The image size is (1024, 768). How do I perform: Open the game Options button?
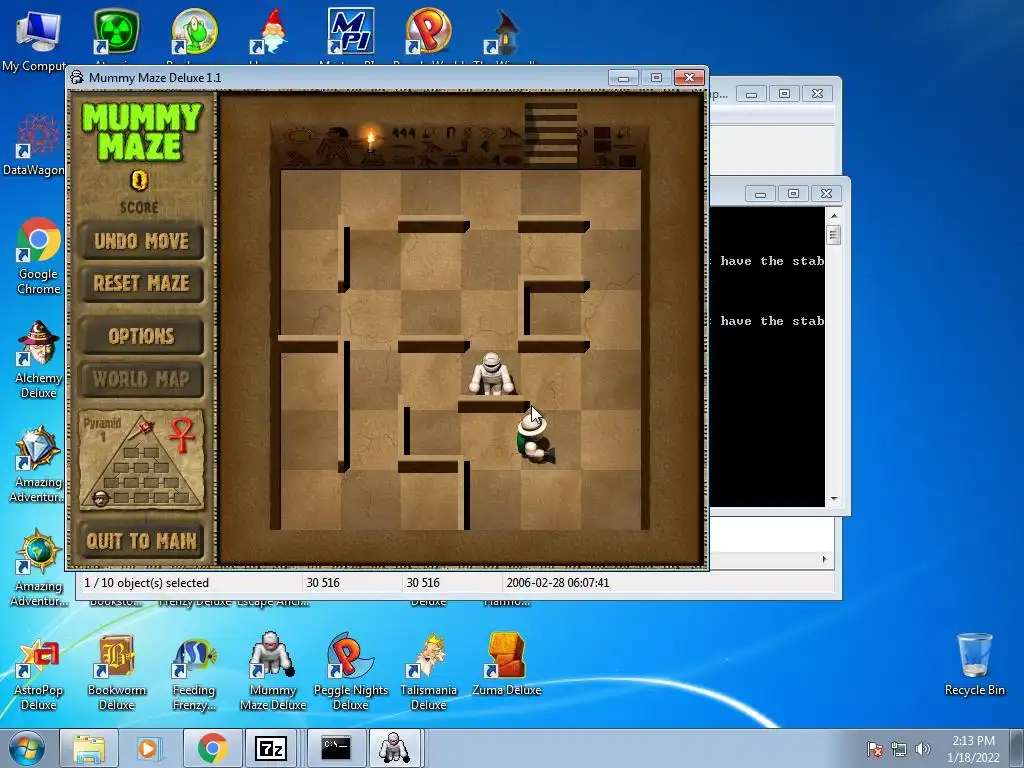tap(142, 336)
